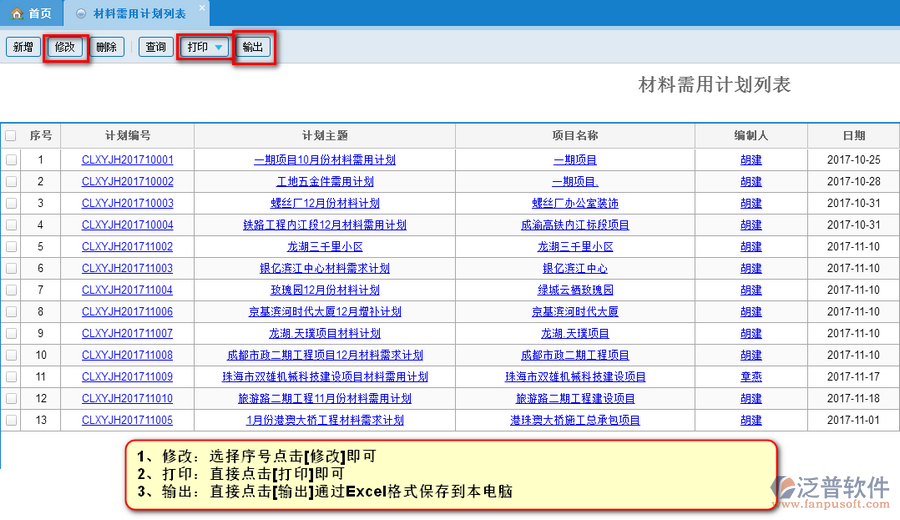Click the 计划主题 column header

pyautogui.click(x=325, y=135)
